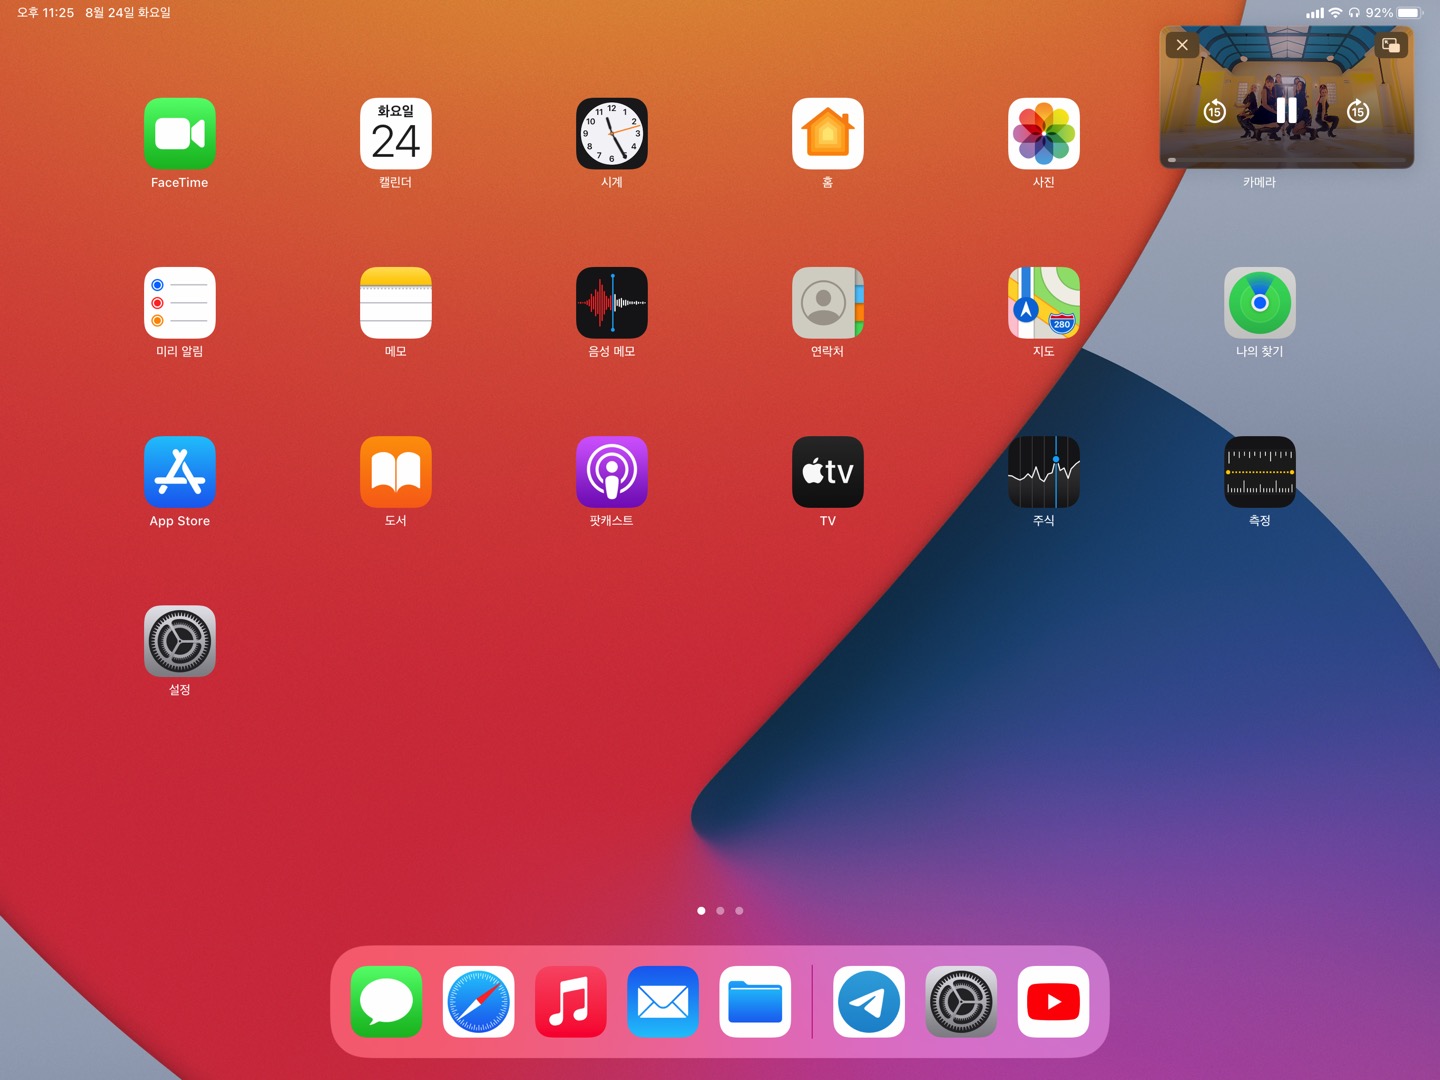The height and width of the screenshot is (1080, 1440).
Task: Open the Measure app
Action: point(1260,472)
